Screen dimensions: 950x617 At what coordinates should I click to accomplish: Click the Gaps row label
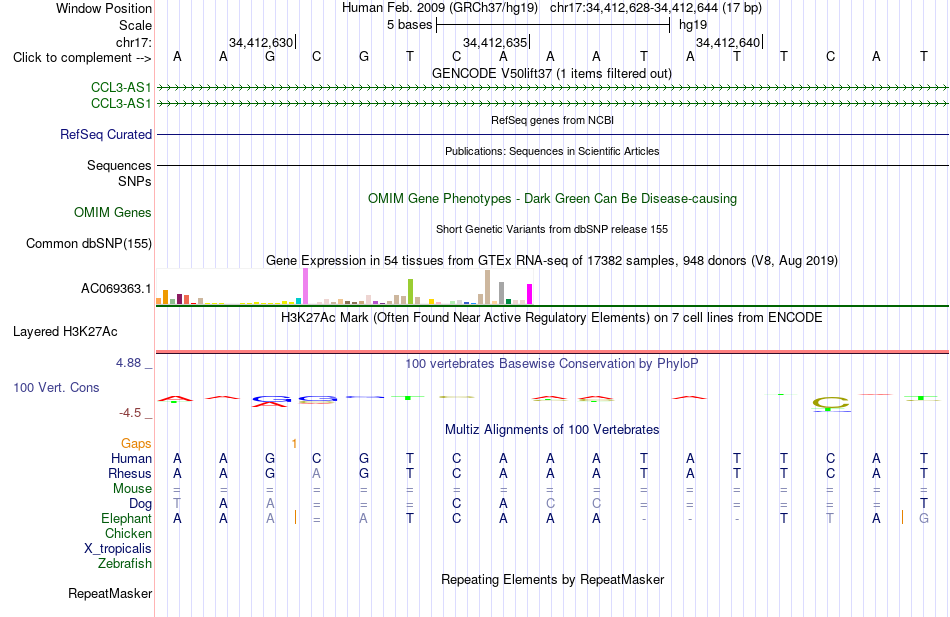click(136, 444)
